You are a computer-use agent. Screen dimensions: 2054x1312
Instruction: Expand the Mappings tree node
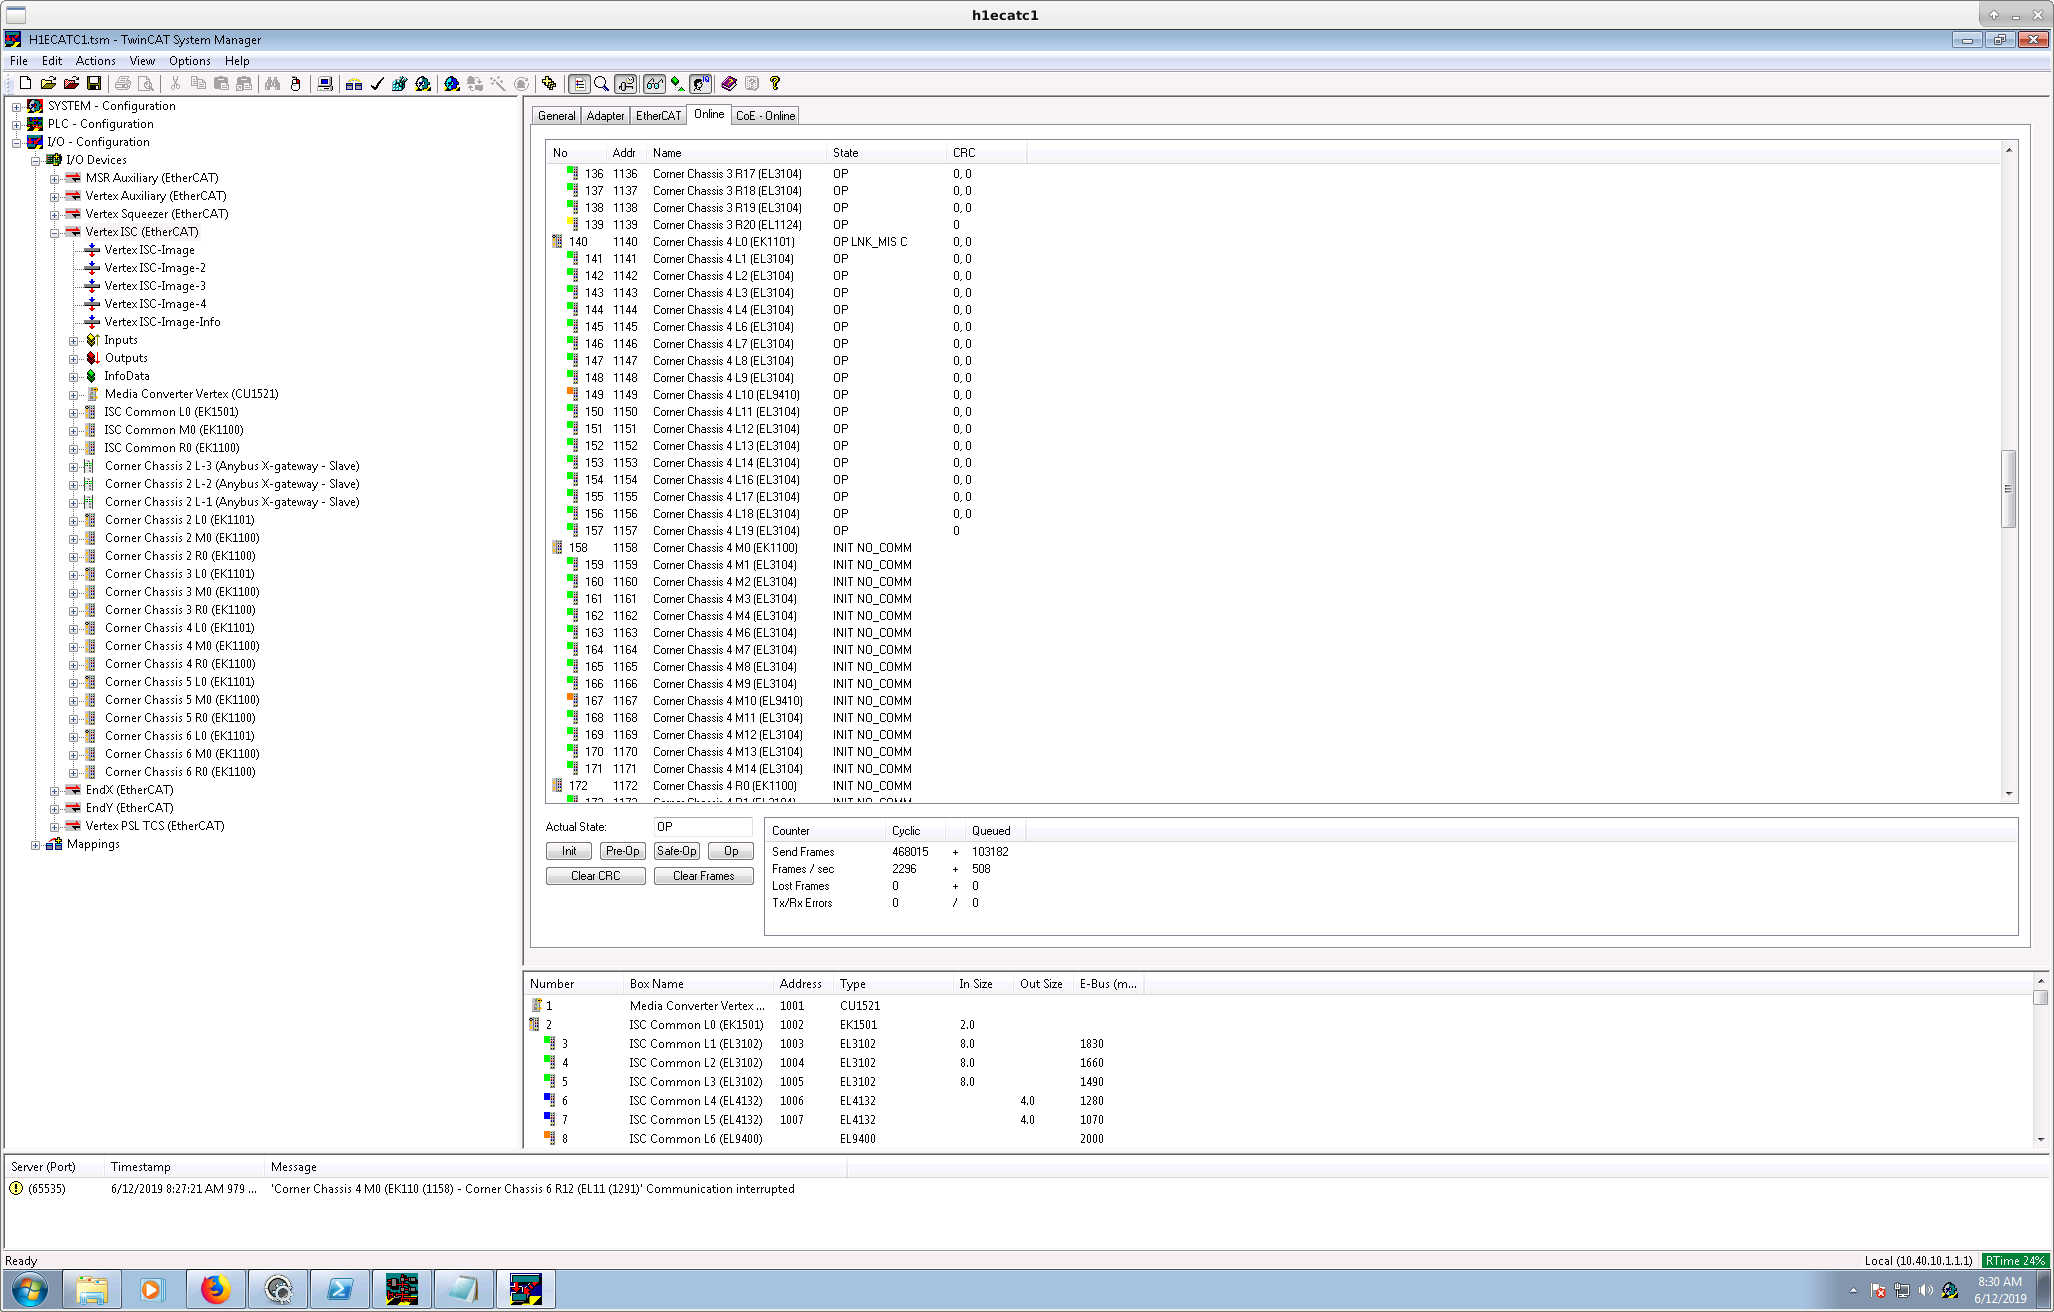pyautogui.click(x=35, y=844)
